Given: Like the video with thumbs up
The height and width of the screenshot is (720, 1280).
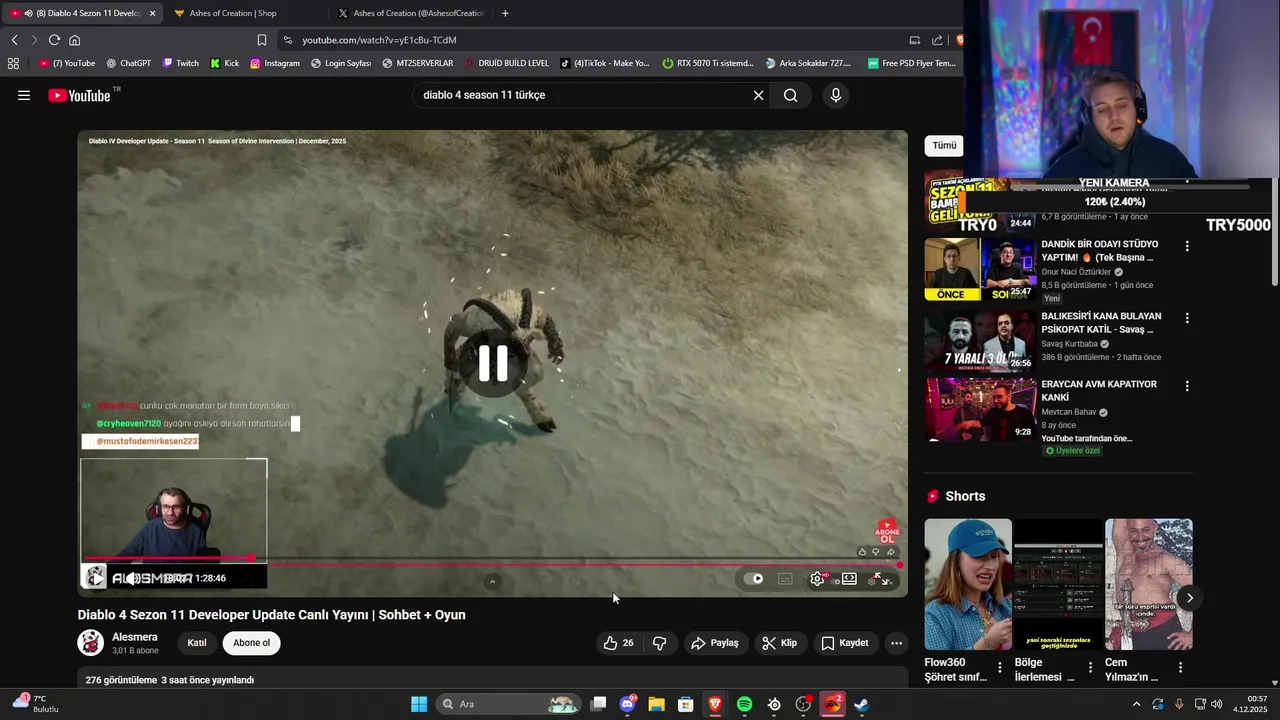Looking at the screenshot, I should 619,643.
